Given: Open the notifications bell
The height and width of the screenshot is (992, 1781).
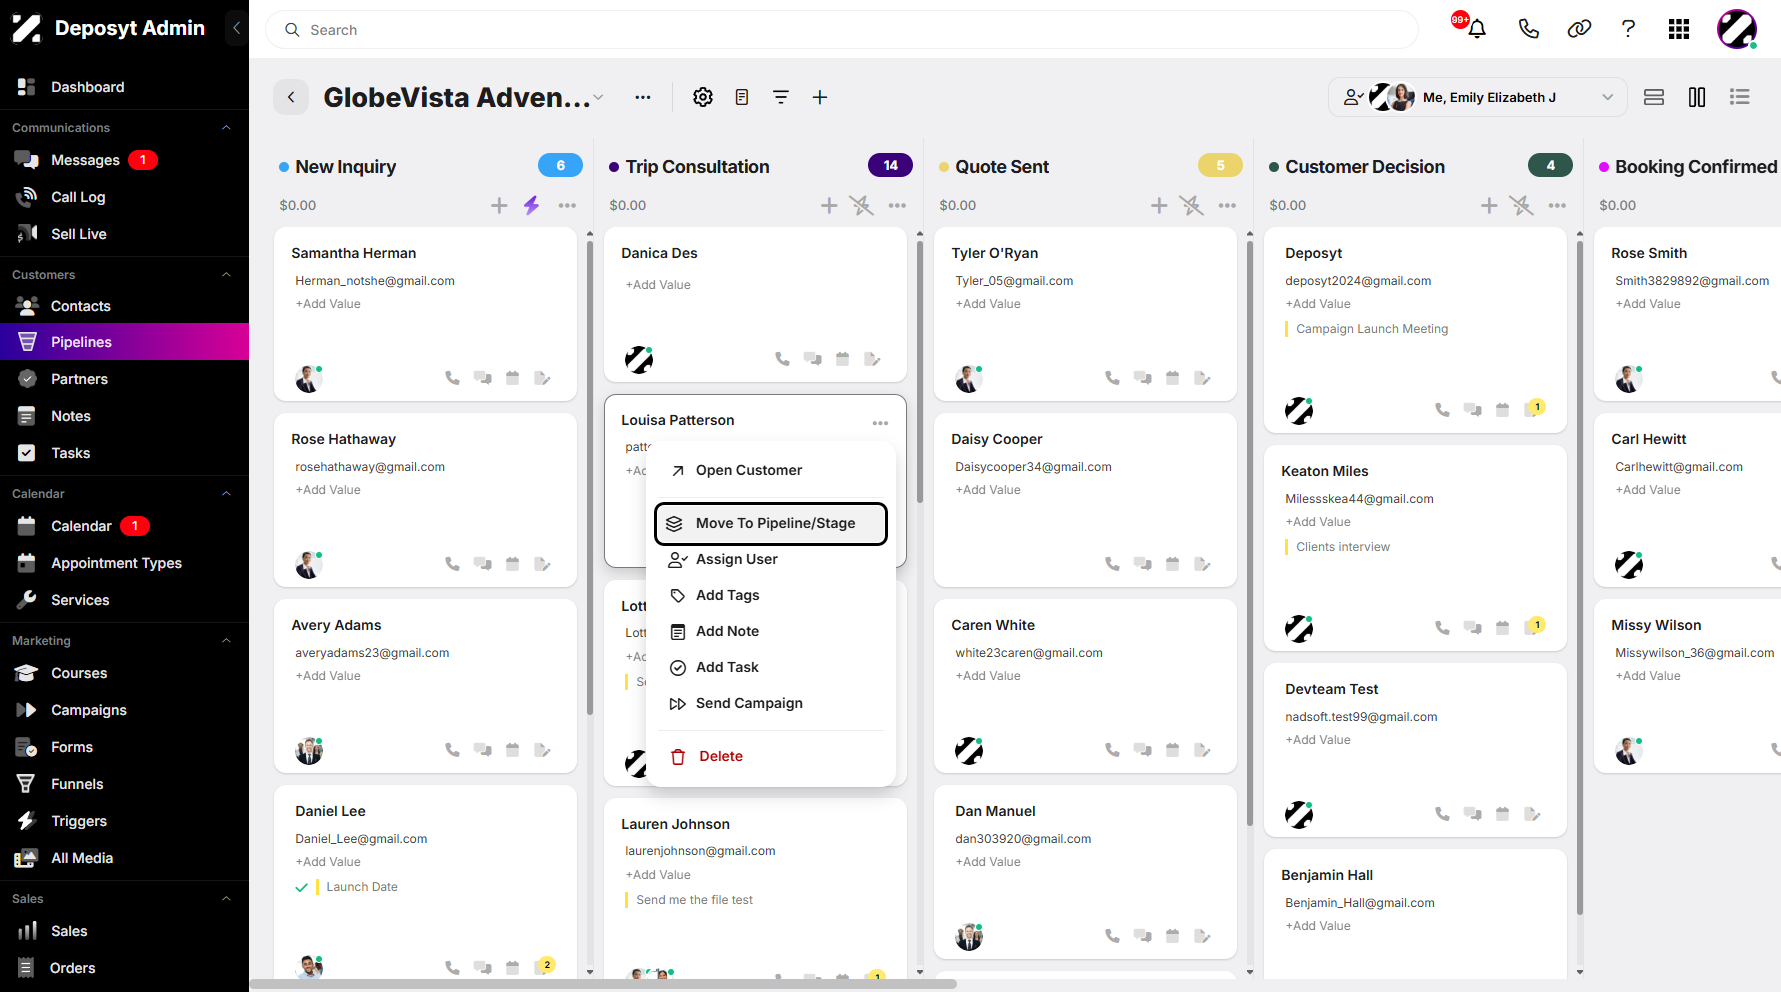Looking at the screenshot, I should coord(1476,29).
